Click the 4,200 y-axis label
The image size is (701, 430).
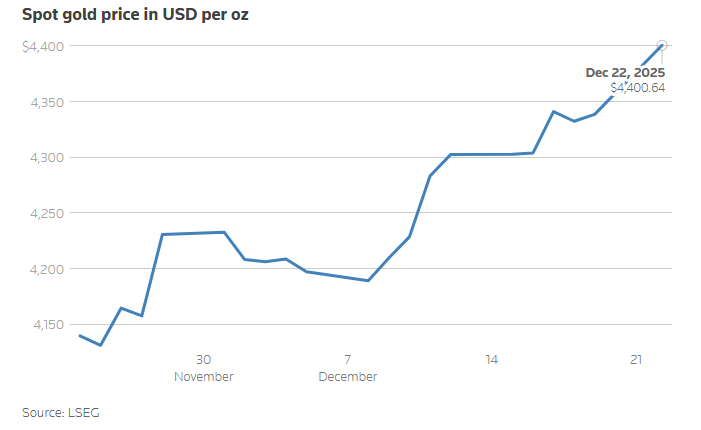(x=47, y=269)
